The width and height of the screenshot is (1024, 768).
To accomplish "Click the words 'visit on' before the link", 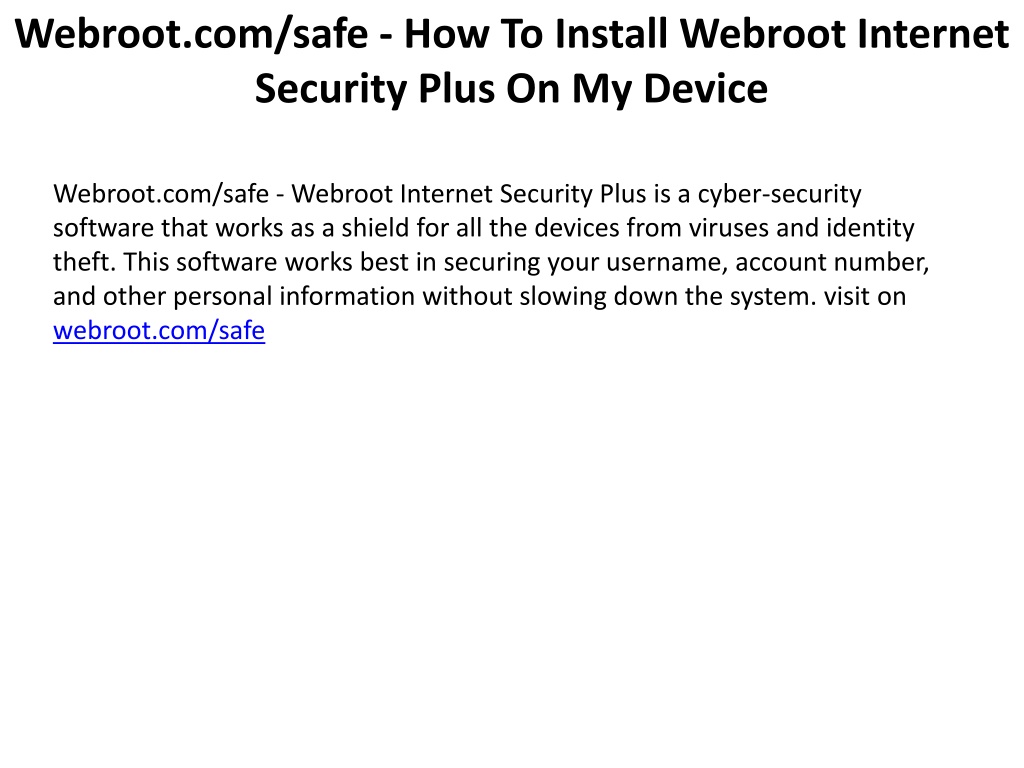I will [865, 296].
